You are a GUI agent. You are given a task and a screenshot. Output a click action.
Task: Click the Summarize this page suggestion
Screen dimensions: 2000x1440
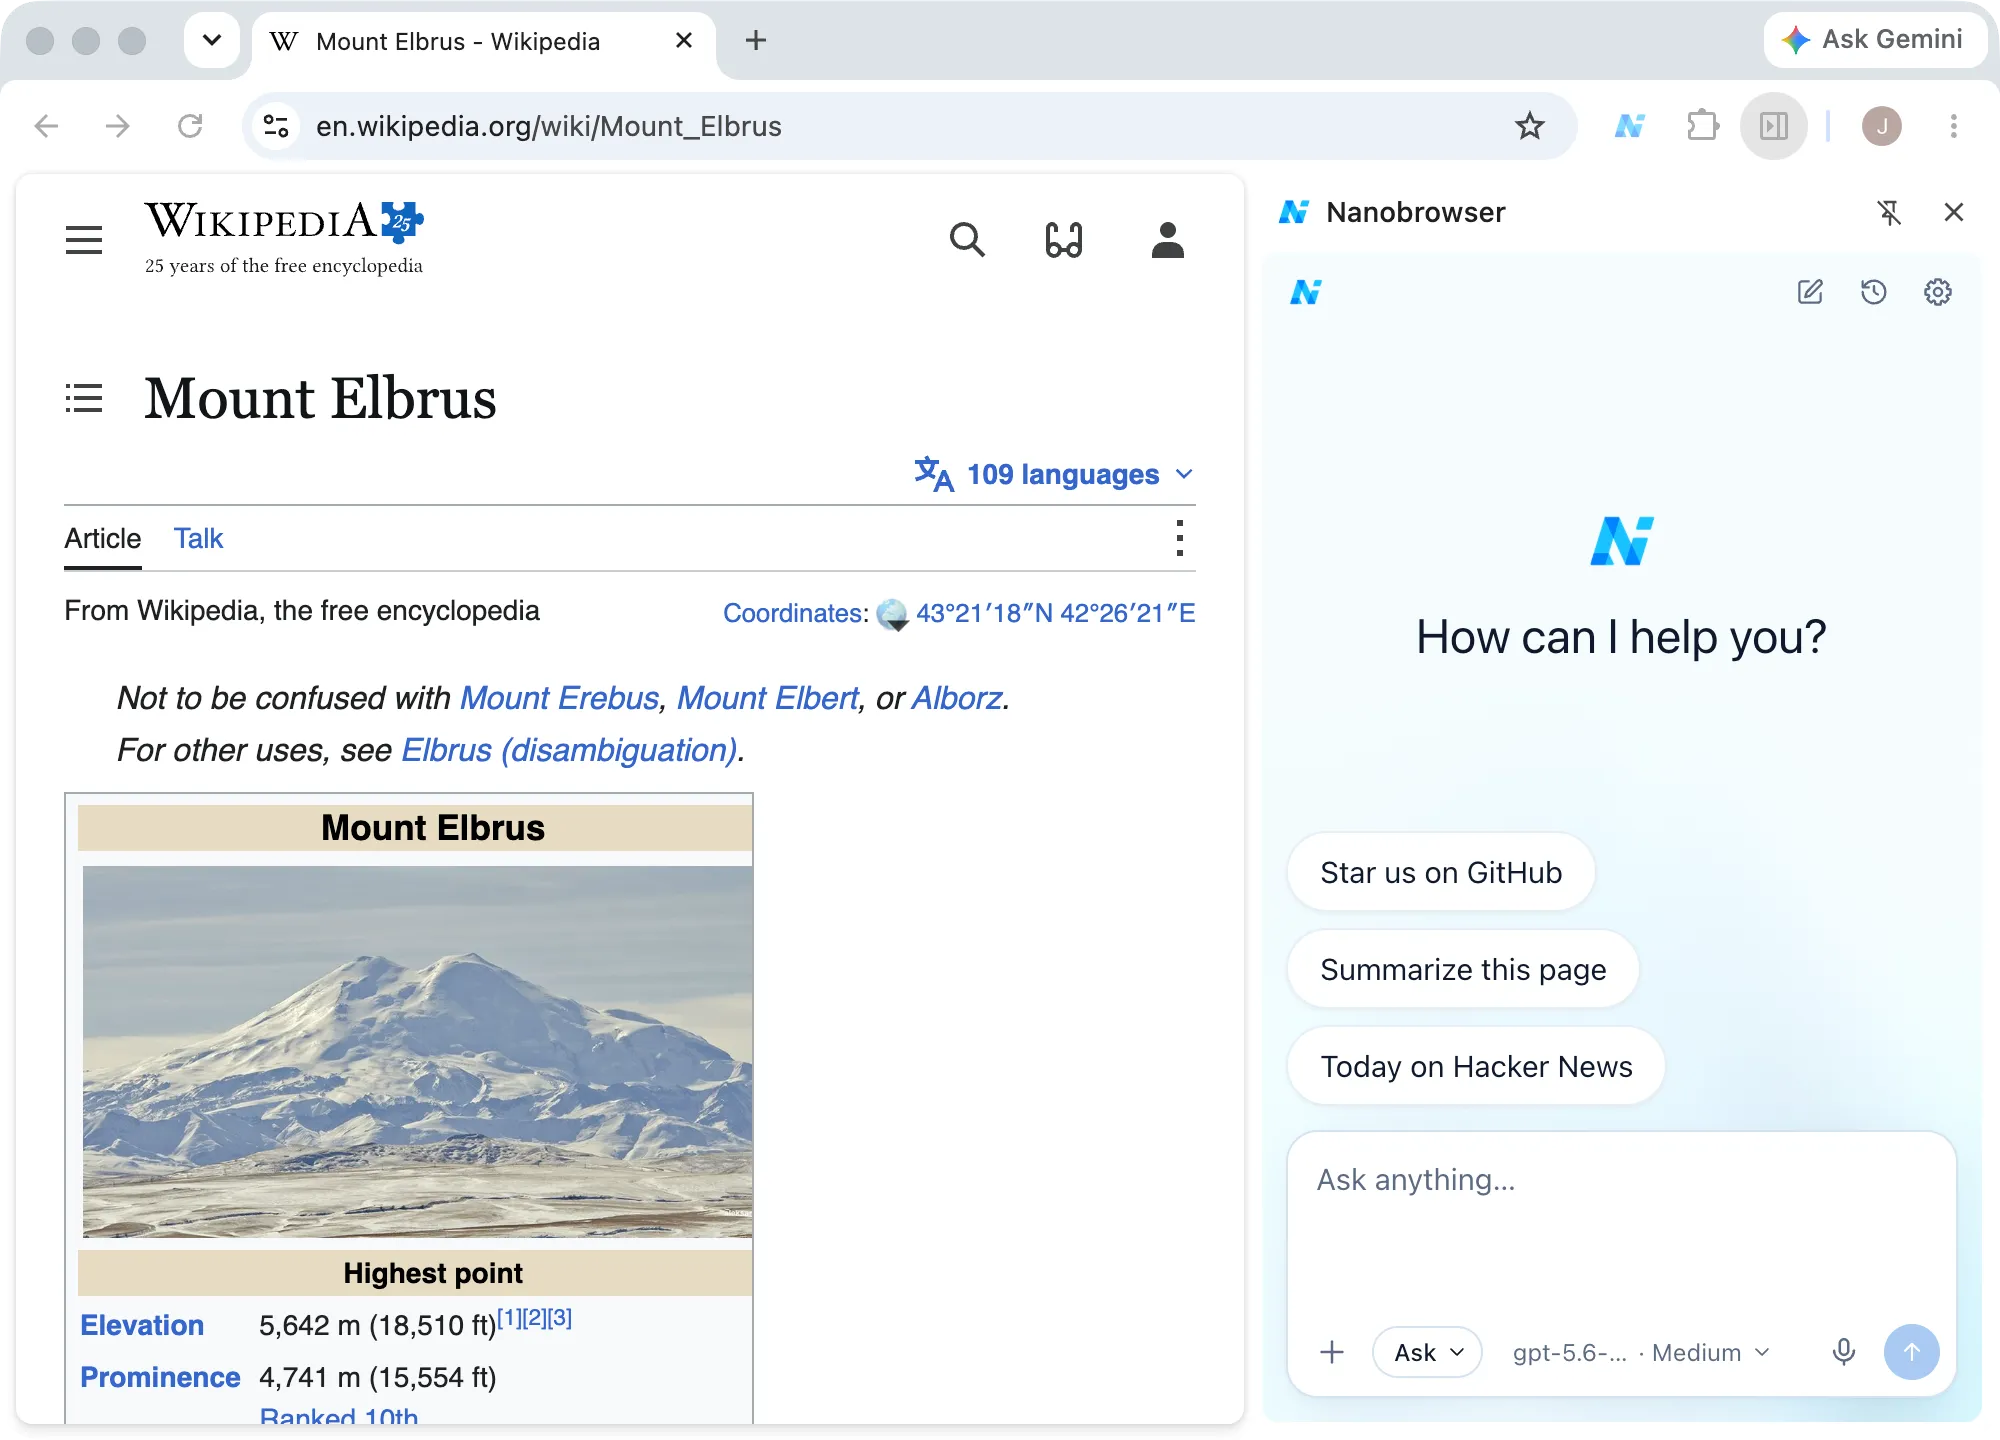click(1463, 969)
